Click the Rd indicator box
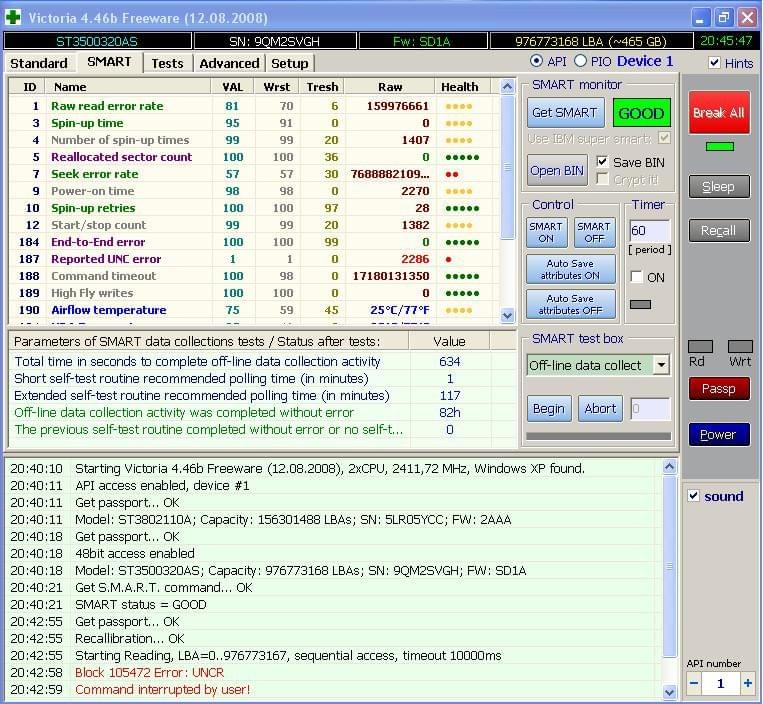The width and height of the screenshot is (763, 704). (701, 346)
